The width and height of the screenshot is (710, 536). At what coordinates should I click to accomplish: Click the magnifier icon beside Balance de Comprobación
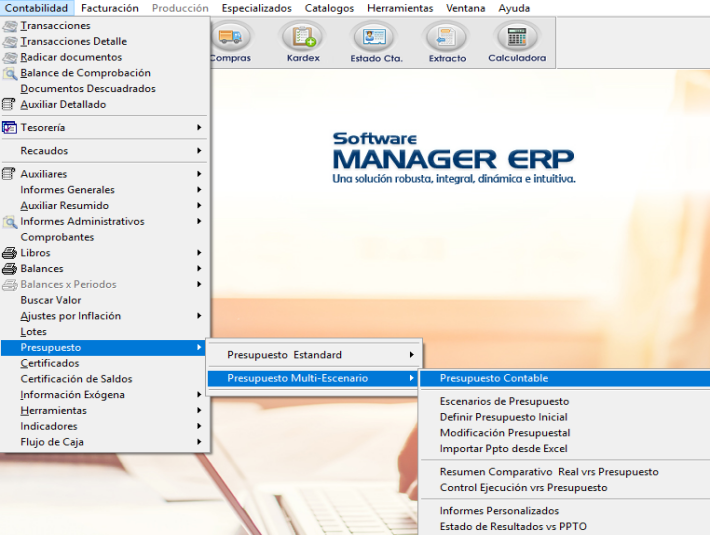click(10, 73)
